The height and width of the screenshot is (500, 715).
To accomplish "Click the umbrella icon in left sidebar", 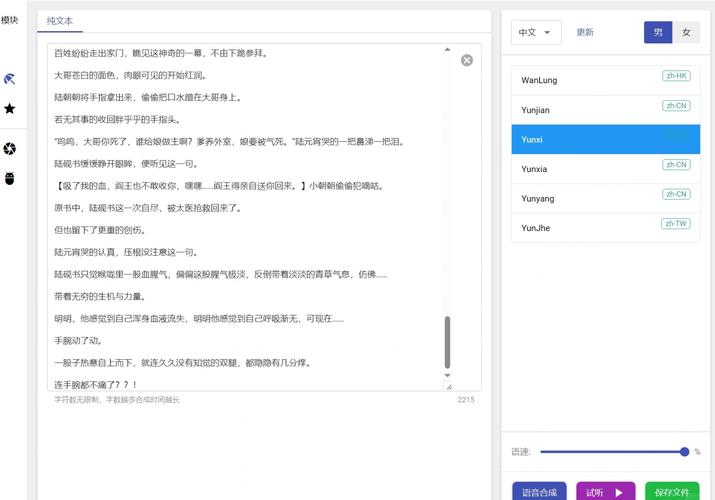I will [10, 79].
